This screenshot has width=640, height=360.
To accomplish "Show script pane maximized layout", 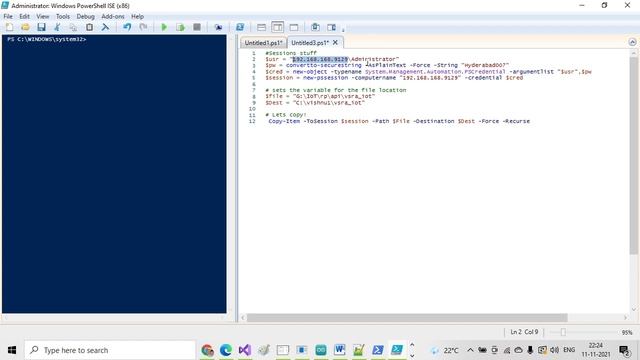I will point(294,27).
